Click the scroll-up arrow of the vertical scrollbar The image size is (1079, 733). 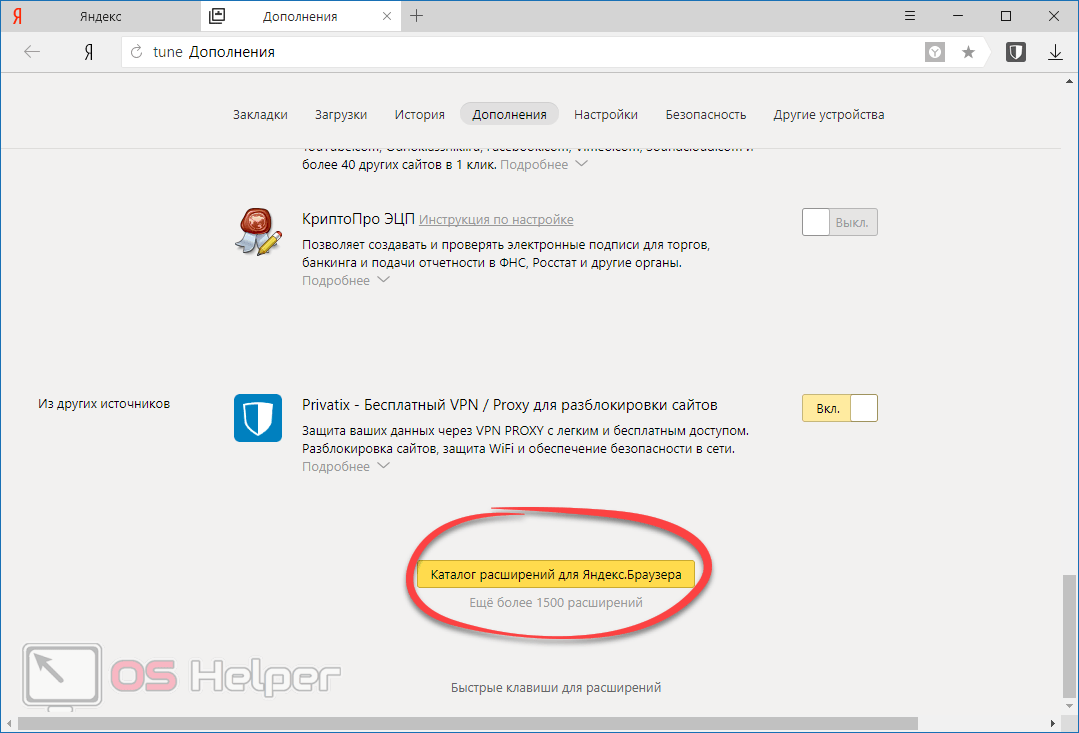pos(1069,81)
